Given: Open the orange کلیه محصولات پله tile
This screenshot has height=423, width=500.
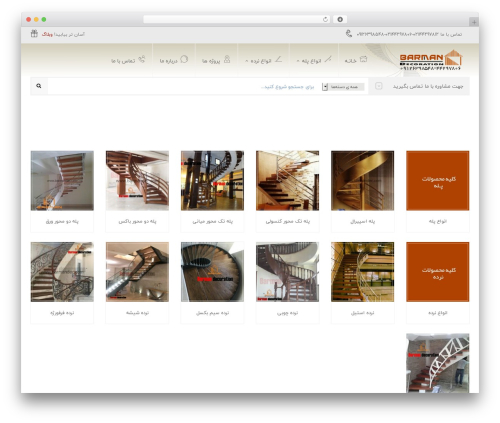Looking at the screenshot, I should pyautogui.click(x=438, y=180).
